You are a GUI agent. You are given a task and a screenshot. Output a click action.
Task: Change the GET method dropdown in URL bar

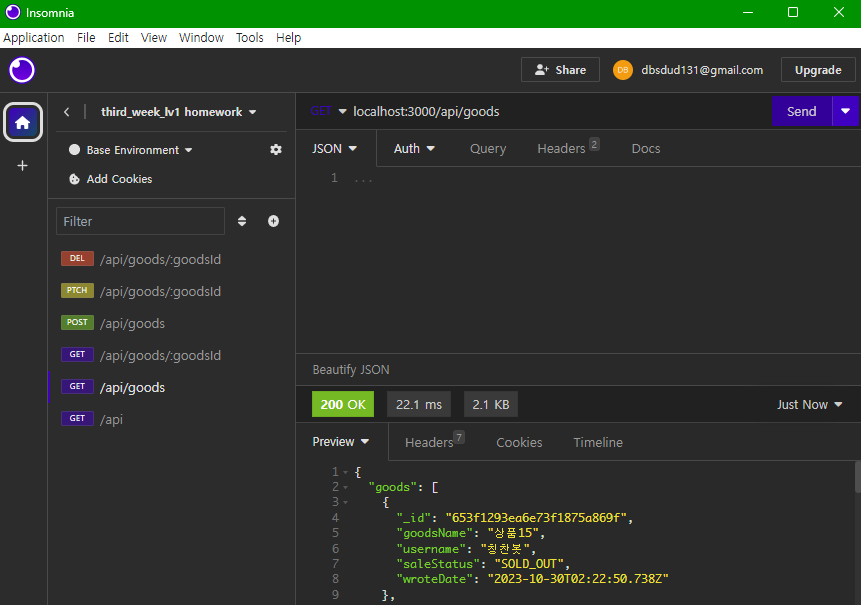point(328,111)
